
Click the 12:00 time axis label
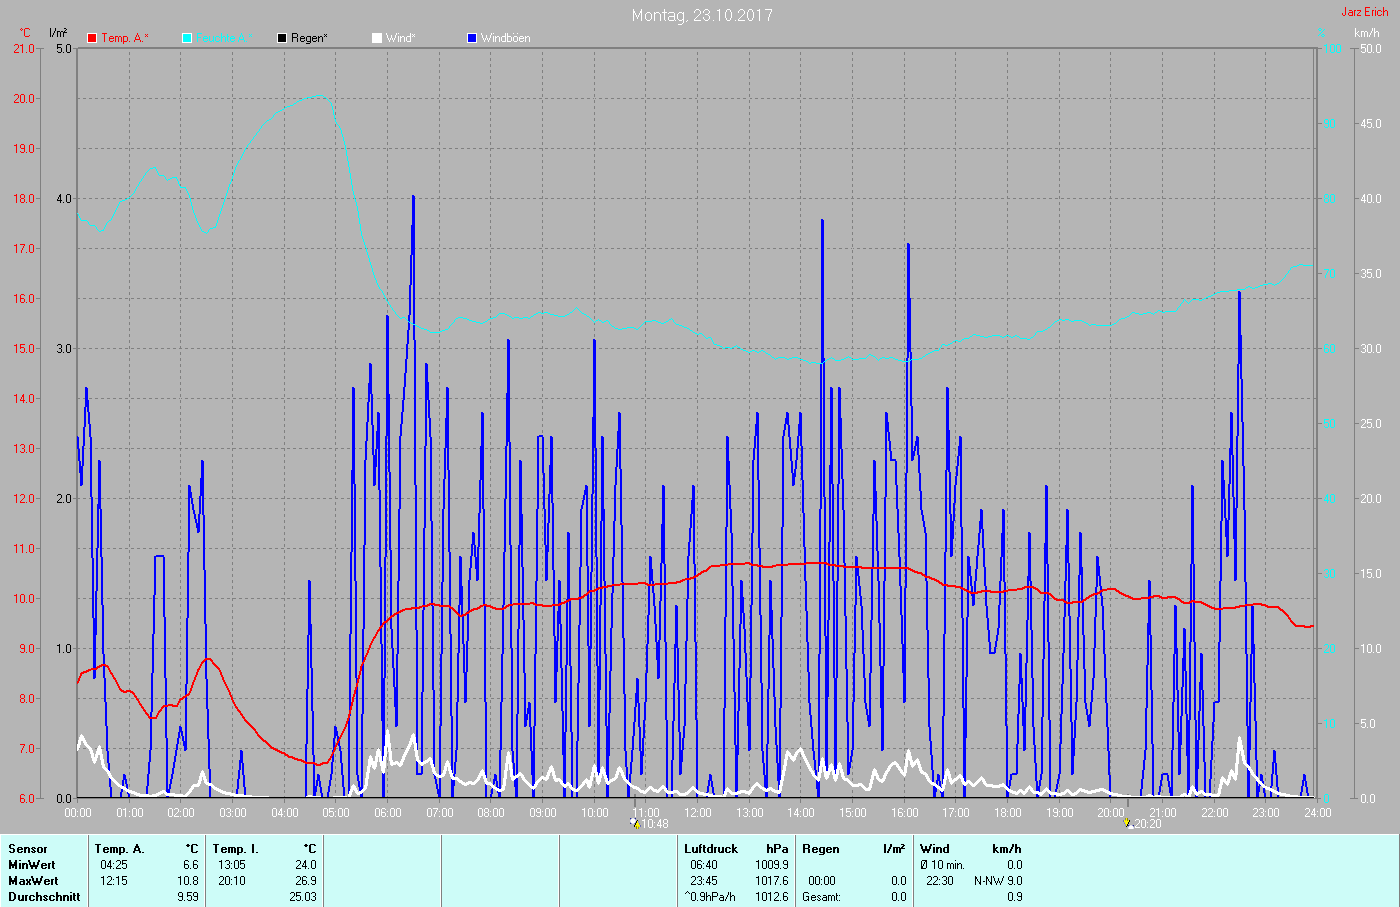pos(698,813)
